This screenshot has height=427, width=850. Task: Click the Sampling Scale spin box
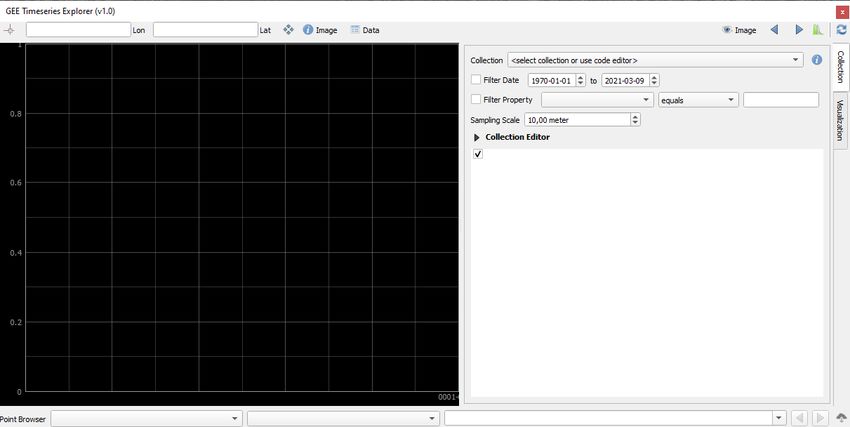[582, 120]
